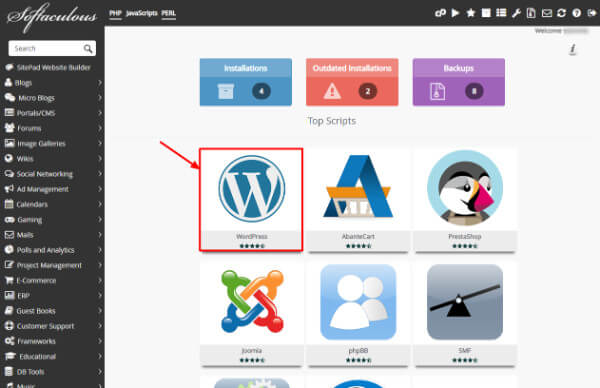Click the Installations archive box icon
Image resolution: width=600 pixels, height=388 pixels.
pos(226,91)
